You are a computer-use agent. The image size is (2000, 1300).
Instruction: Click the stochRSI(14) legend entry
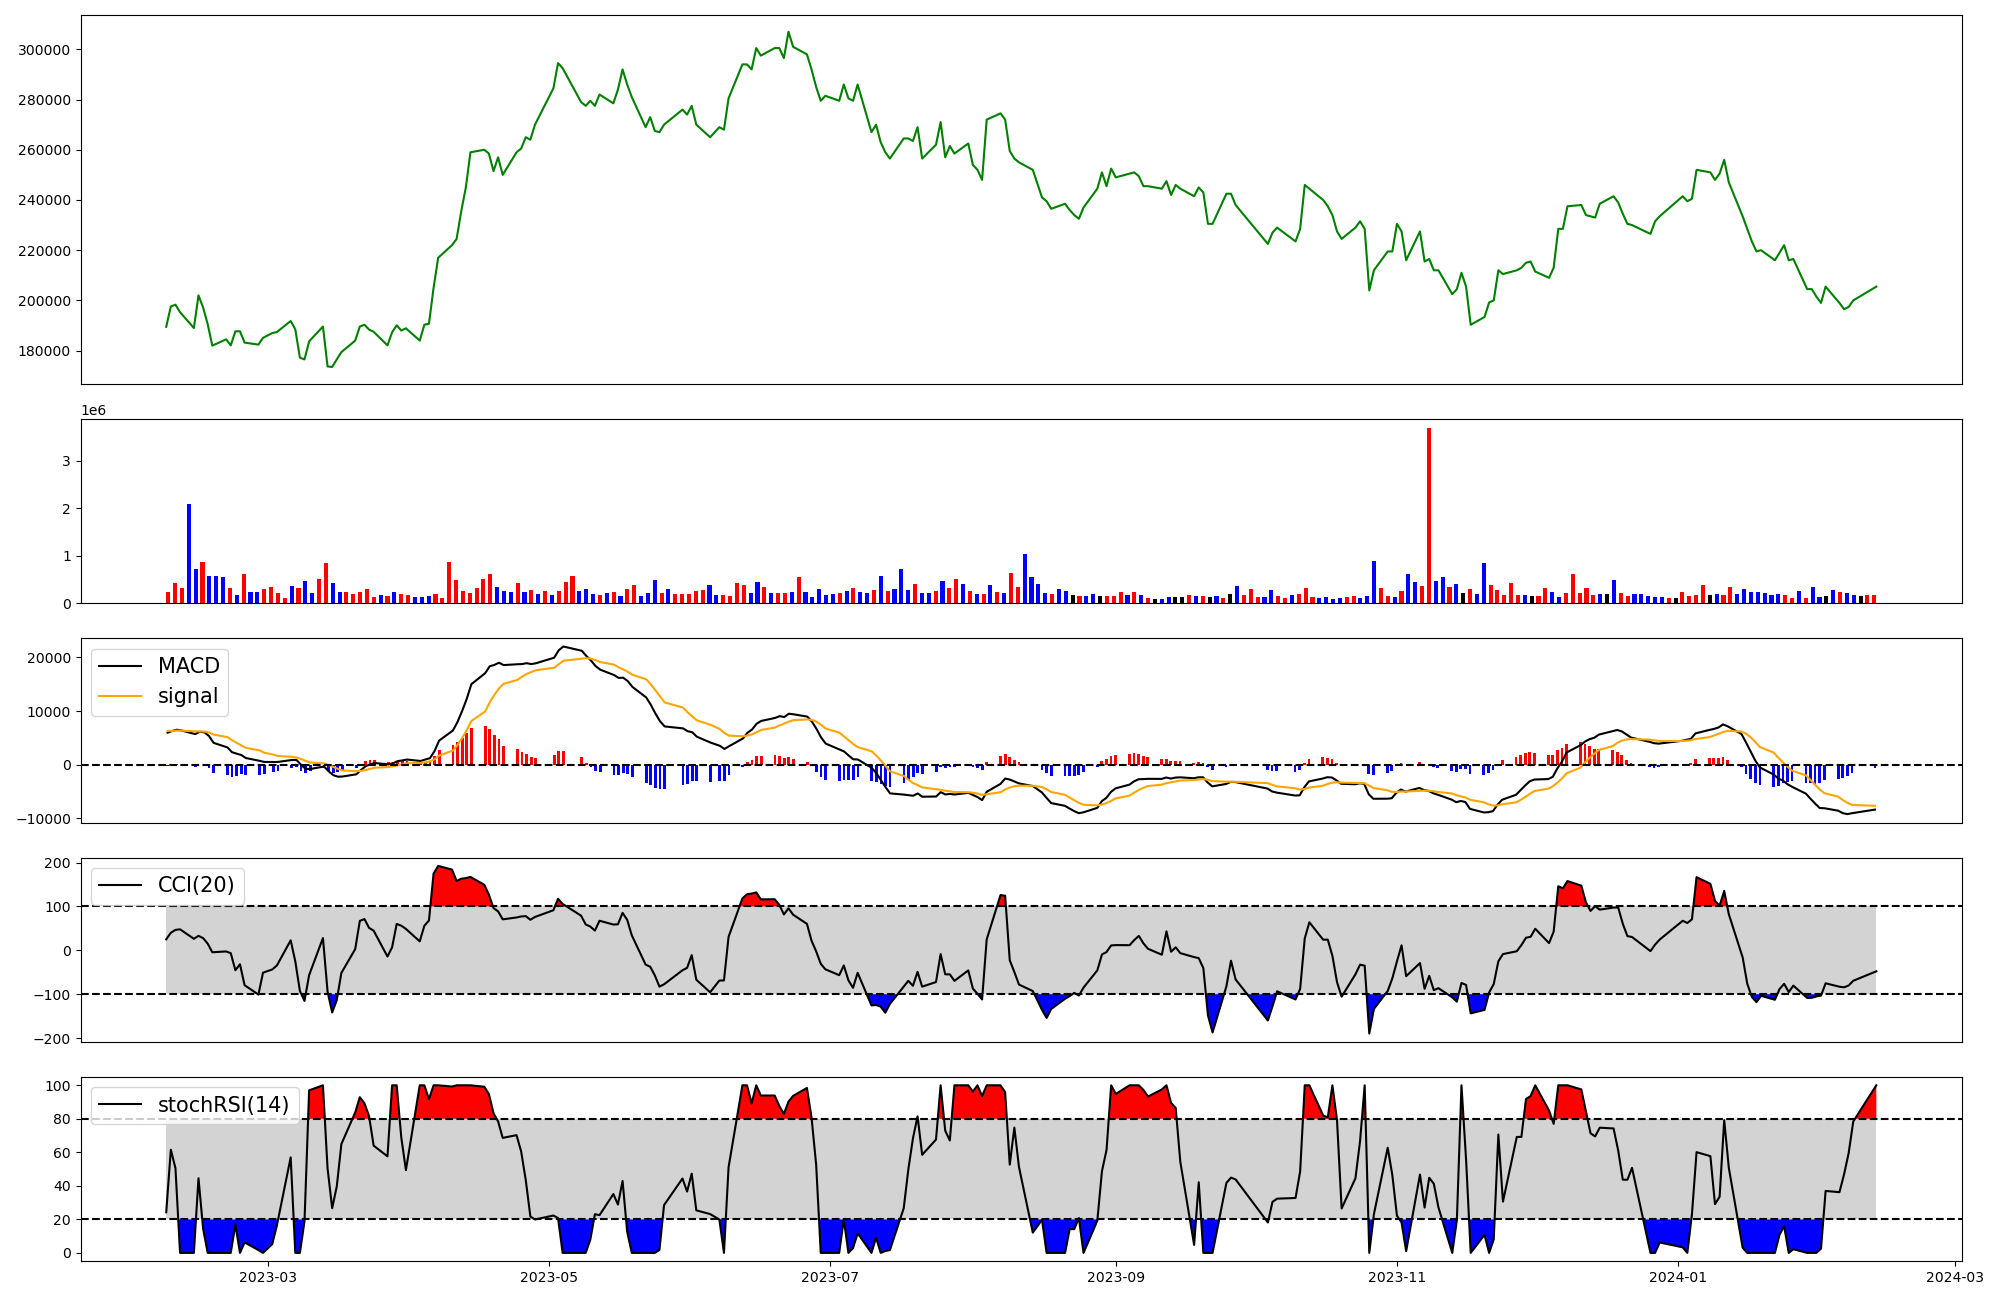point(222,1105)
